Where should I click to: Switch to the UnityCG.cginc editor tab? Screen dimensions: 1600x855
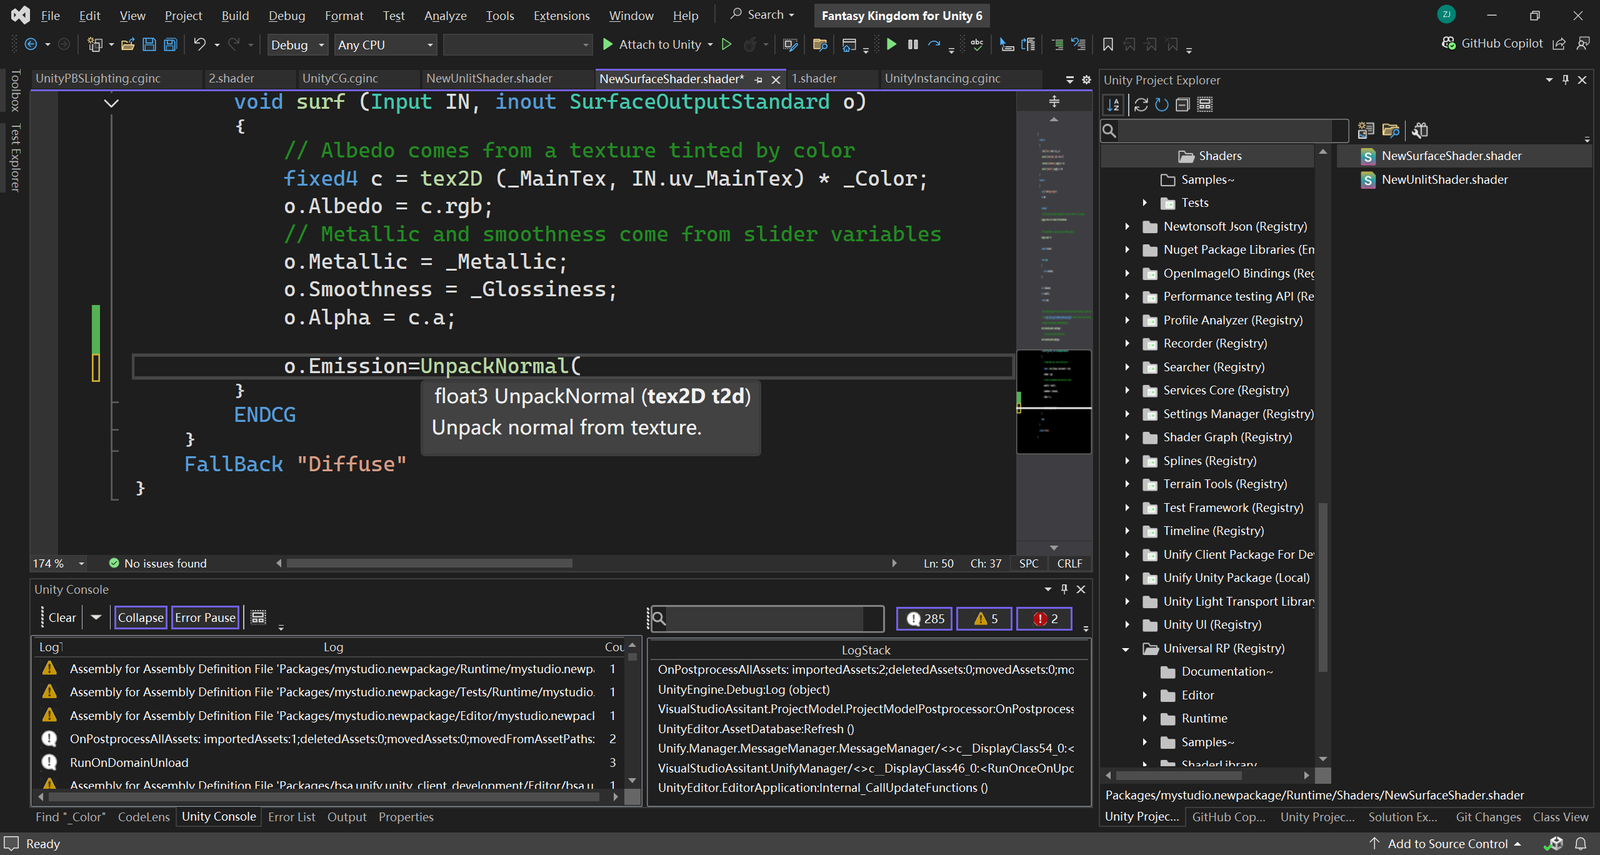click(340, 78)
